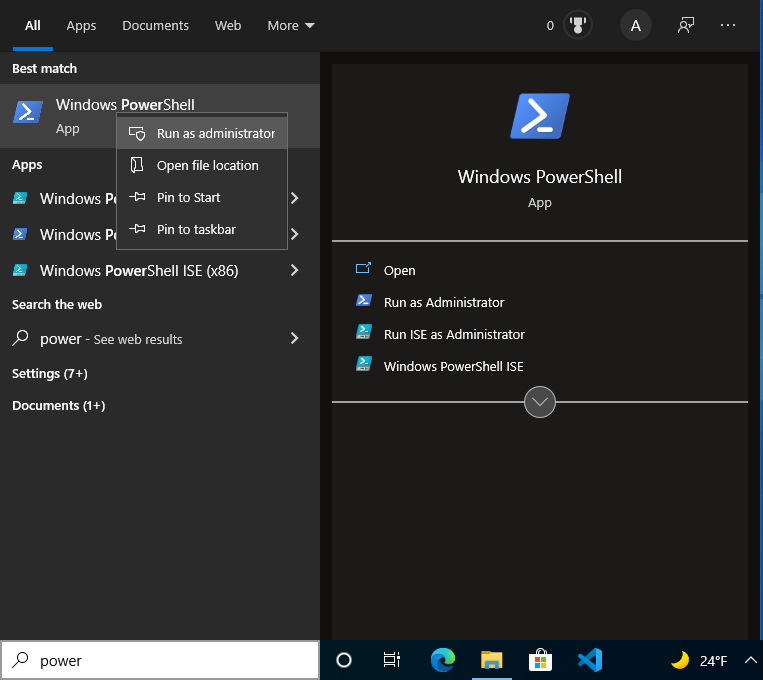Expand Windows PowerShell ISE (x86) arrow
Screen dimensions: 763x680
point(294,270)
